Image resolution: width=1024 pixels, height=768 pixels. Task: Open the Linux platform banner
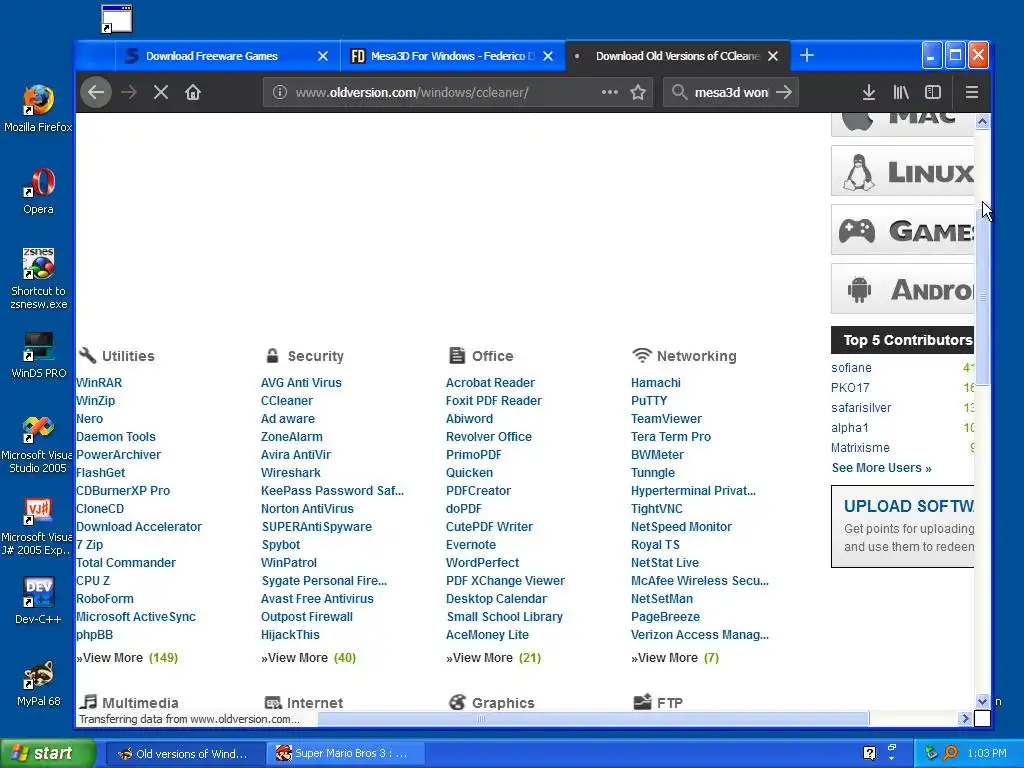[x=903, y=171]
